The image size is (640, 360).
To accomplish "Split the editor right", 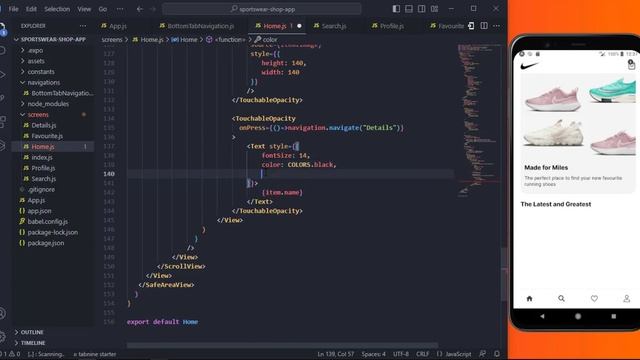I will click(x=484, y=26).
